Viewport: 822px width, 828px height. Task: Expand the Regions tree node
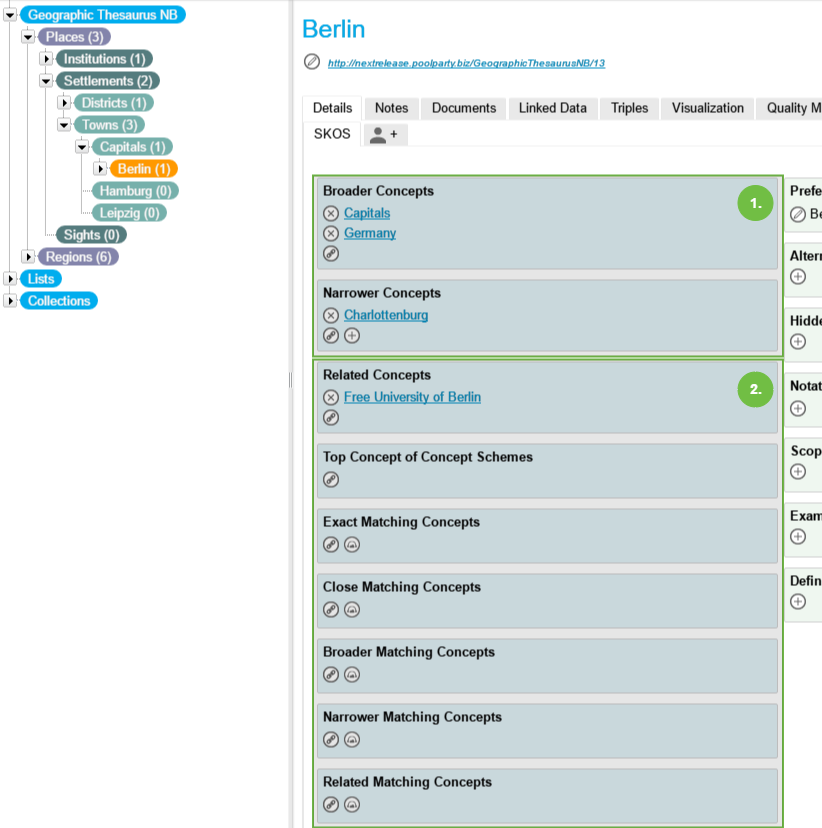[28, 257]
